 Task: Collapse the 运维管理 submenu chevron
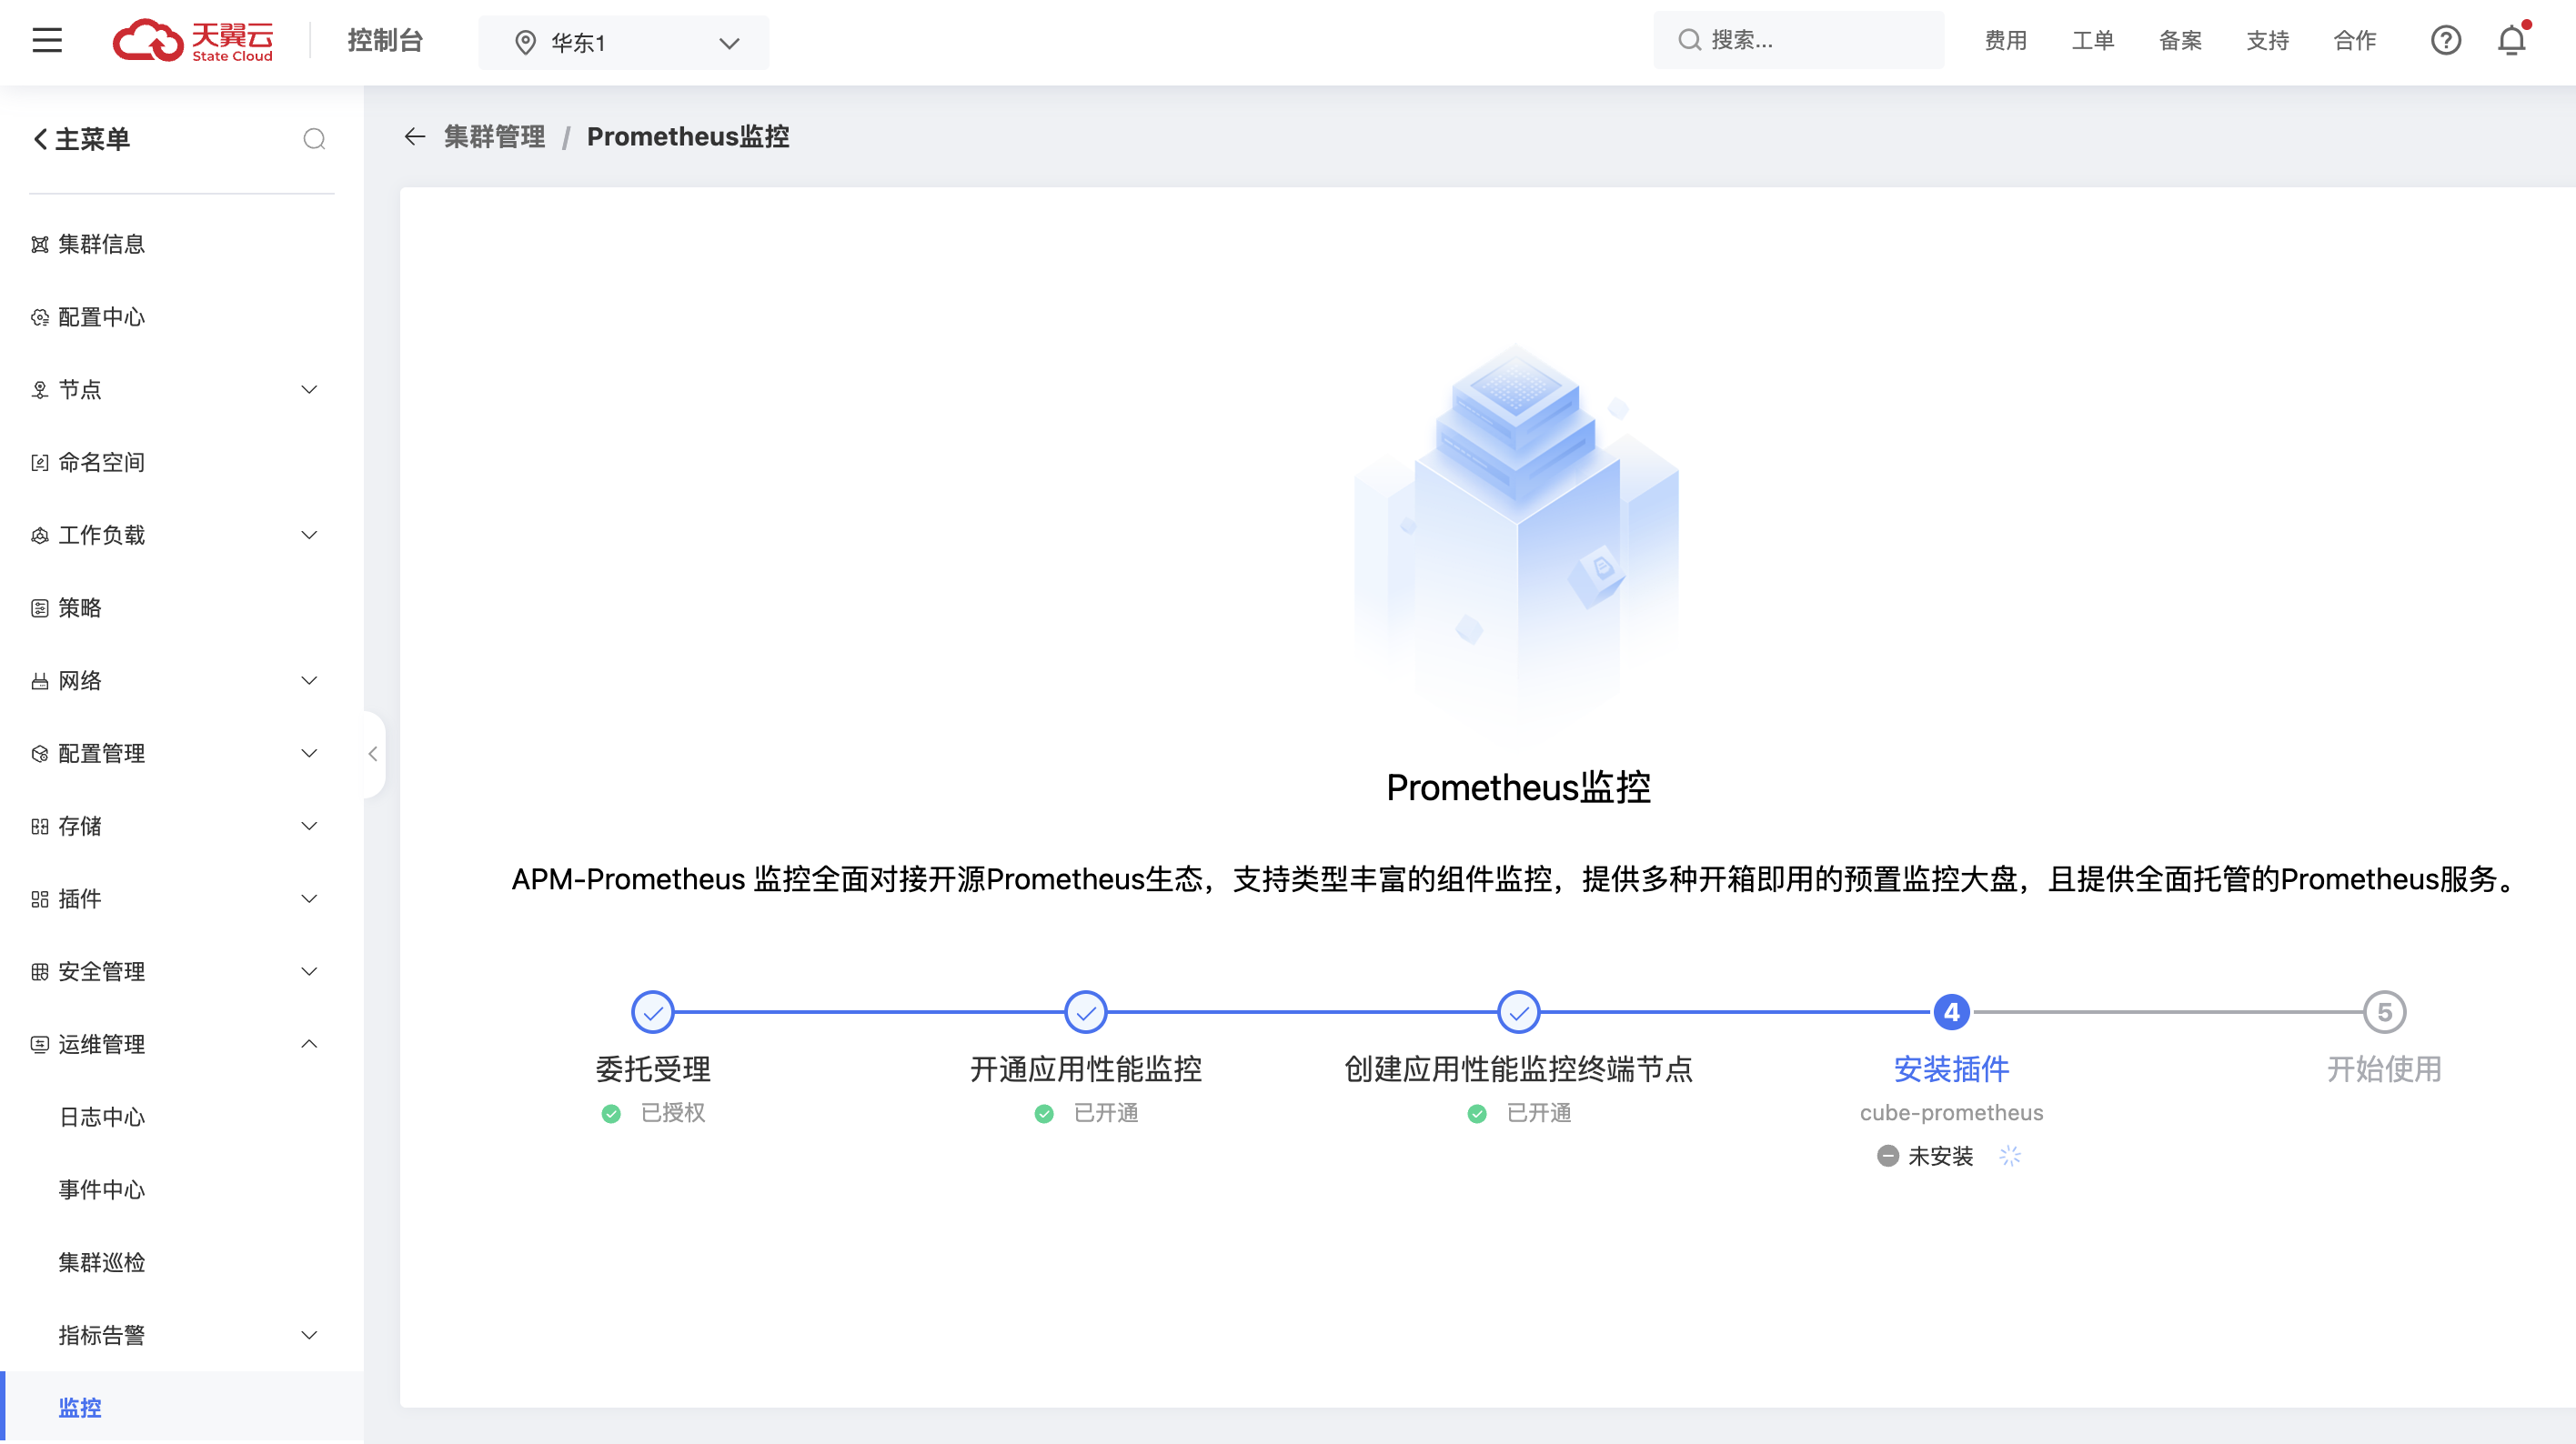click(x=310, y=1044)
